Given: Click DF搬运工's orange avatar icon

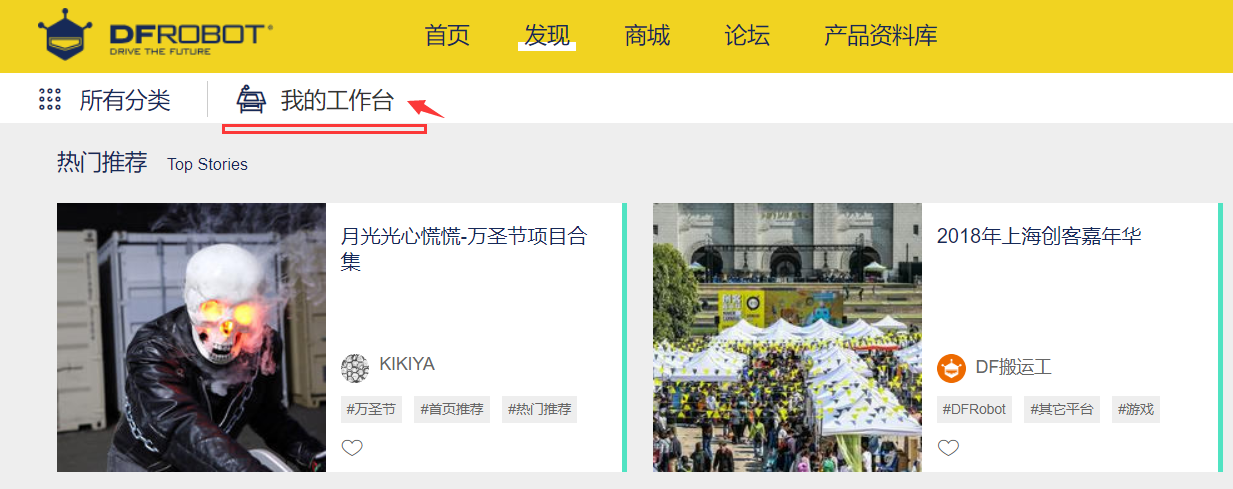Looking at the screenshot, I should point(951,367).
